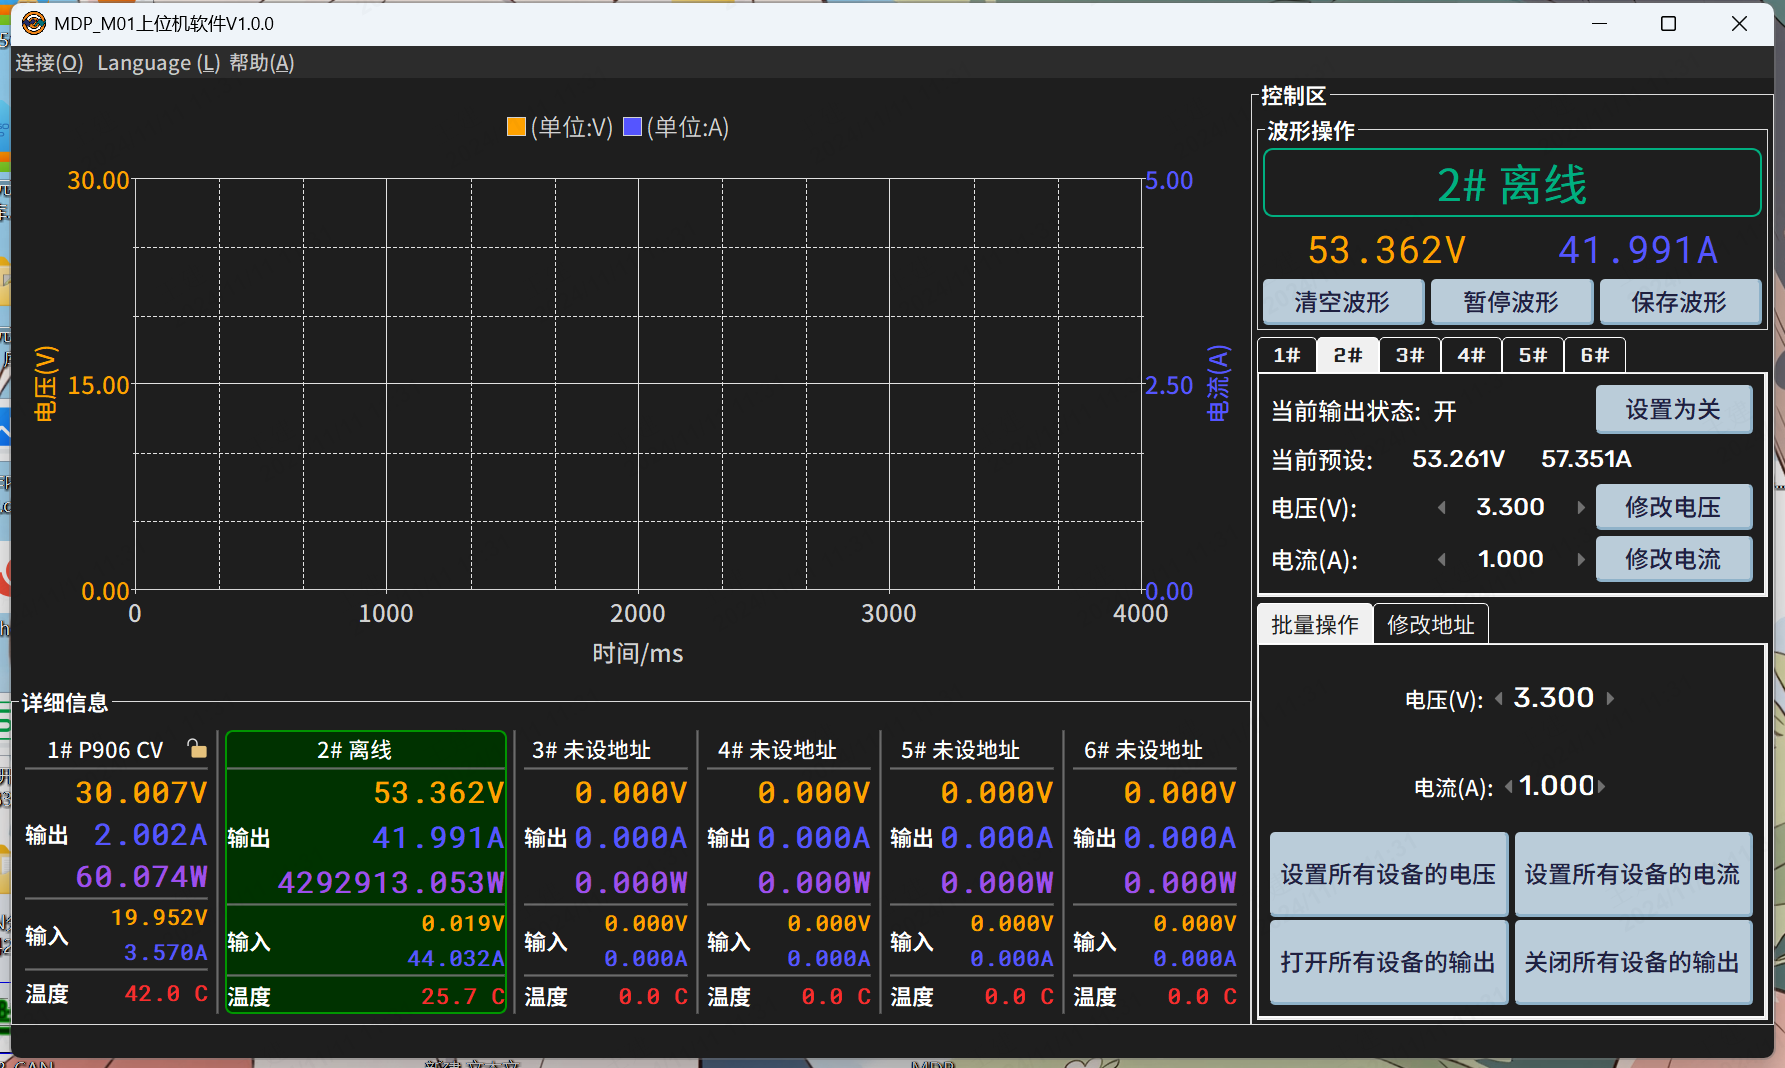
Task: Increase channel voltage with right arrow
Action: pyautogui.click(x=1580, y=508)
